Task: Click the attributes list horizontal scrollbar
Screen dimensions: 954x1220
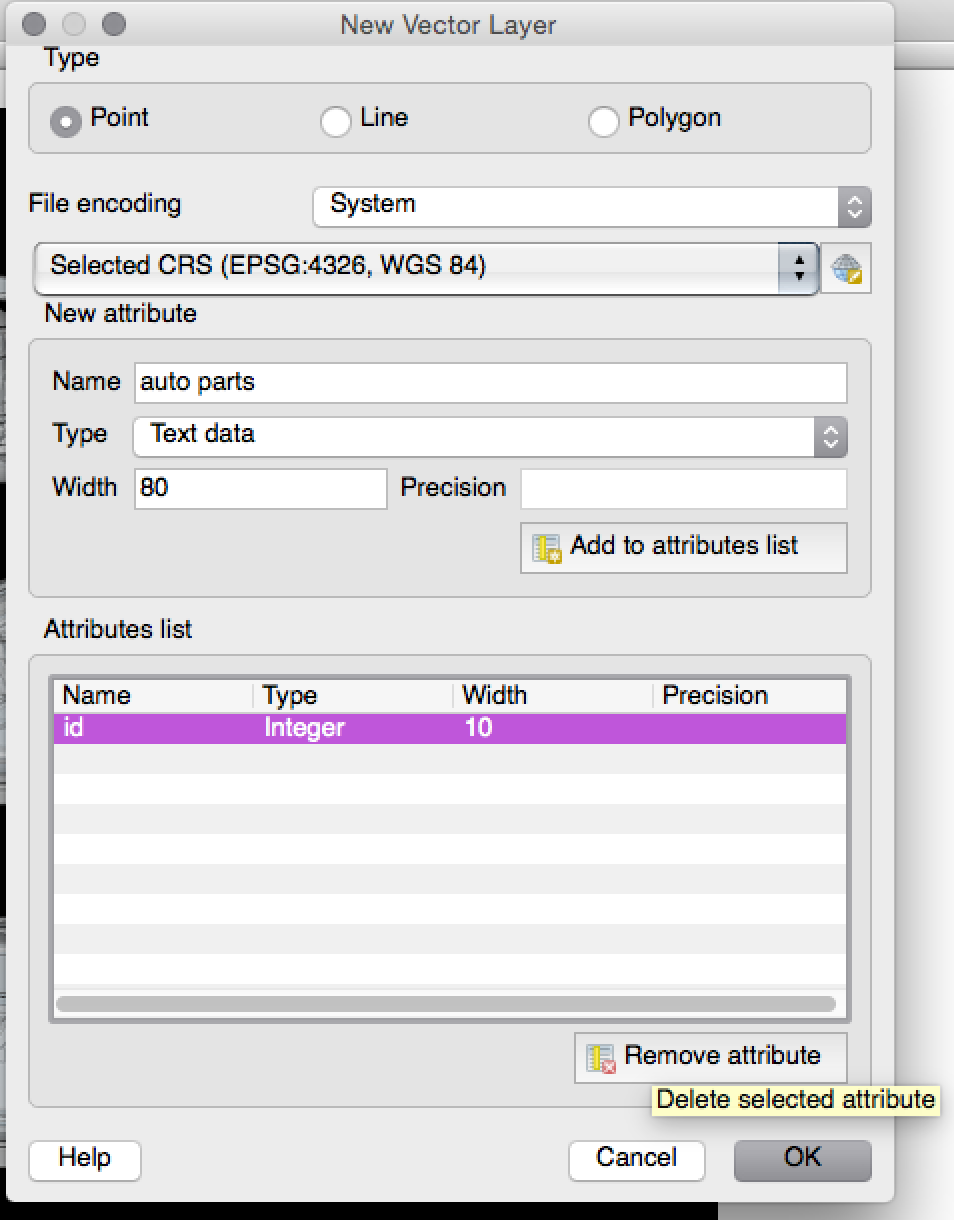Action: (x=446, y=1004)
